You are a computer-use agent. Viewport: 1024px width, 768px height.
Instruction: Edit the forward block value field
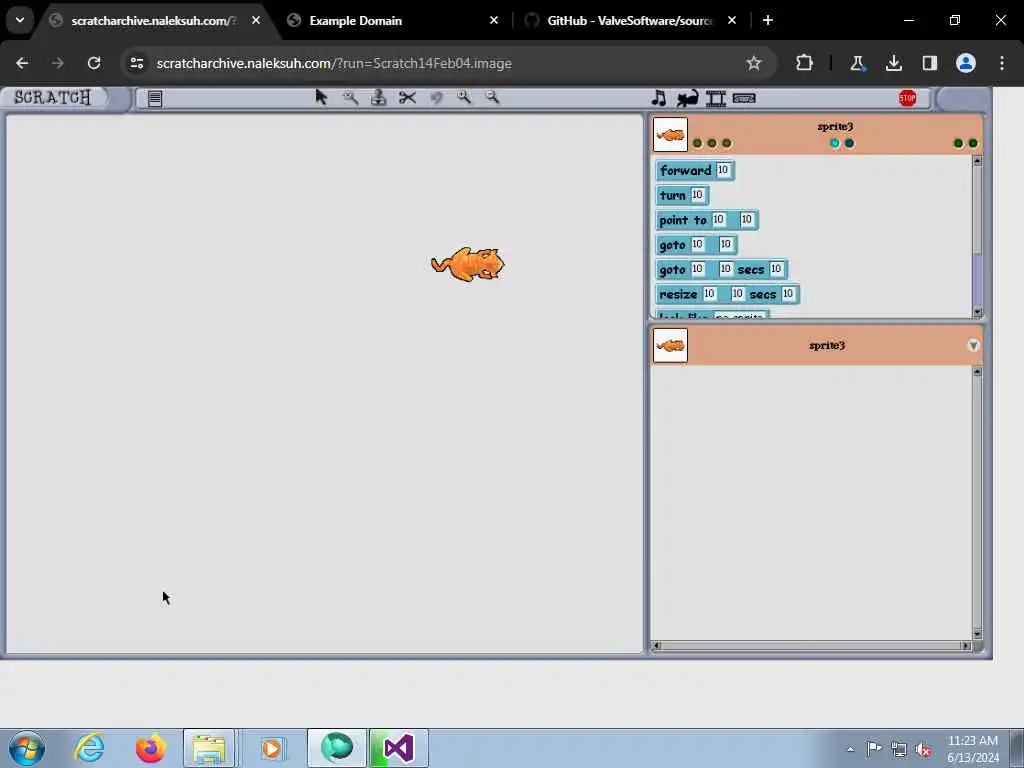723,170
